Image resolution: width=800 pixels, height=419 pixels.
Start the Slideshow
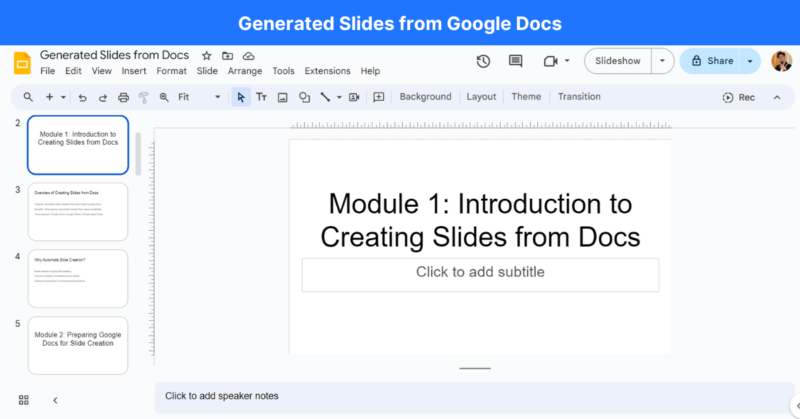618,61
